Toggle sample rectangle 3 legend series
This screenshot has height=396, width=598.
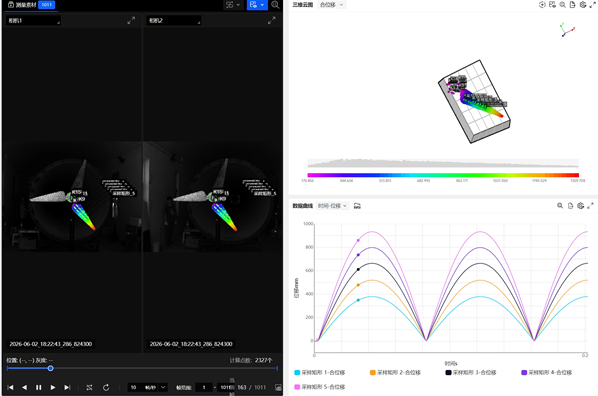point(471,372)
